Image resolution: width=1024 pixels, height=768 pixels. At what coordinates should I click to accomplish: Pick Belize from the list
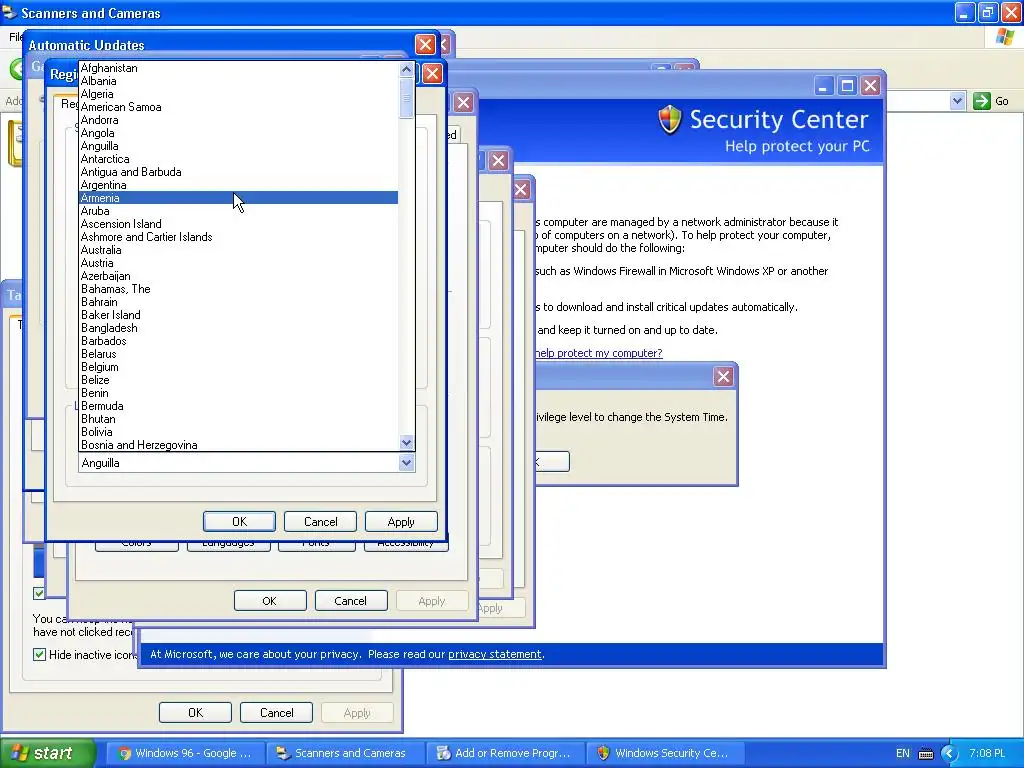(238, 380)
